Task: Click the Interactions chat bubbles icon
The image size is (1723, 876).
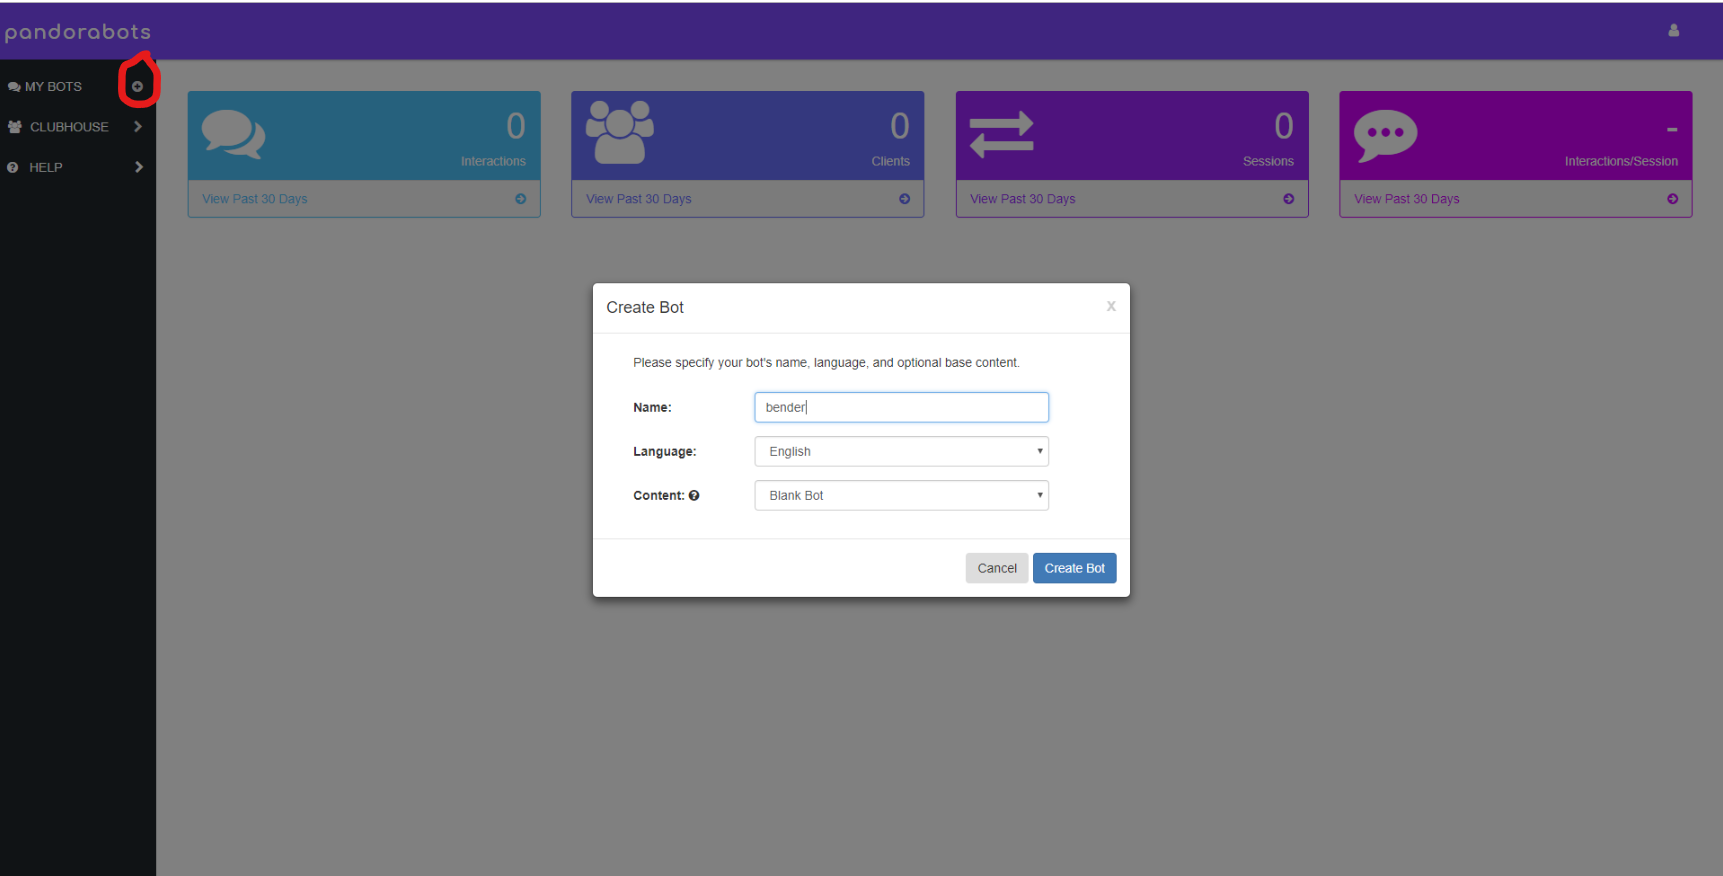Action: (x=233, y=135)
